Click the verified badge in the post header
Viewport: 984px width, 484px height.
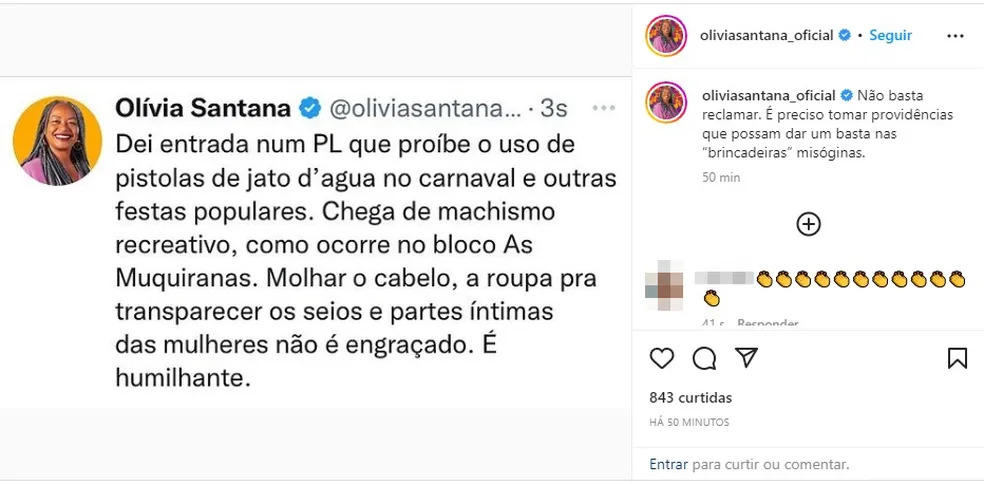coord(845,35)
